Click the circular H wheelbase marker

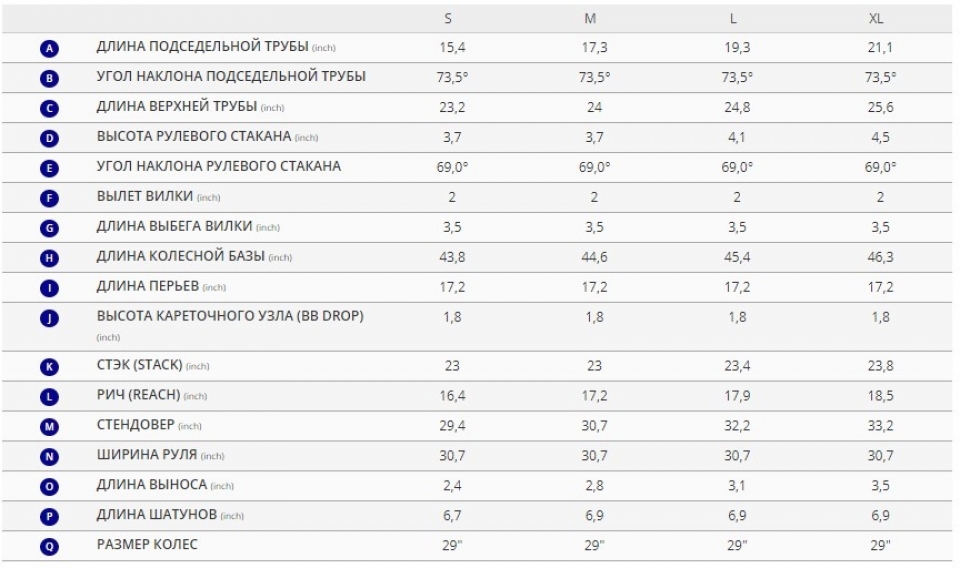point(50,258)
